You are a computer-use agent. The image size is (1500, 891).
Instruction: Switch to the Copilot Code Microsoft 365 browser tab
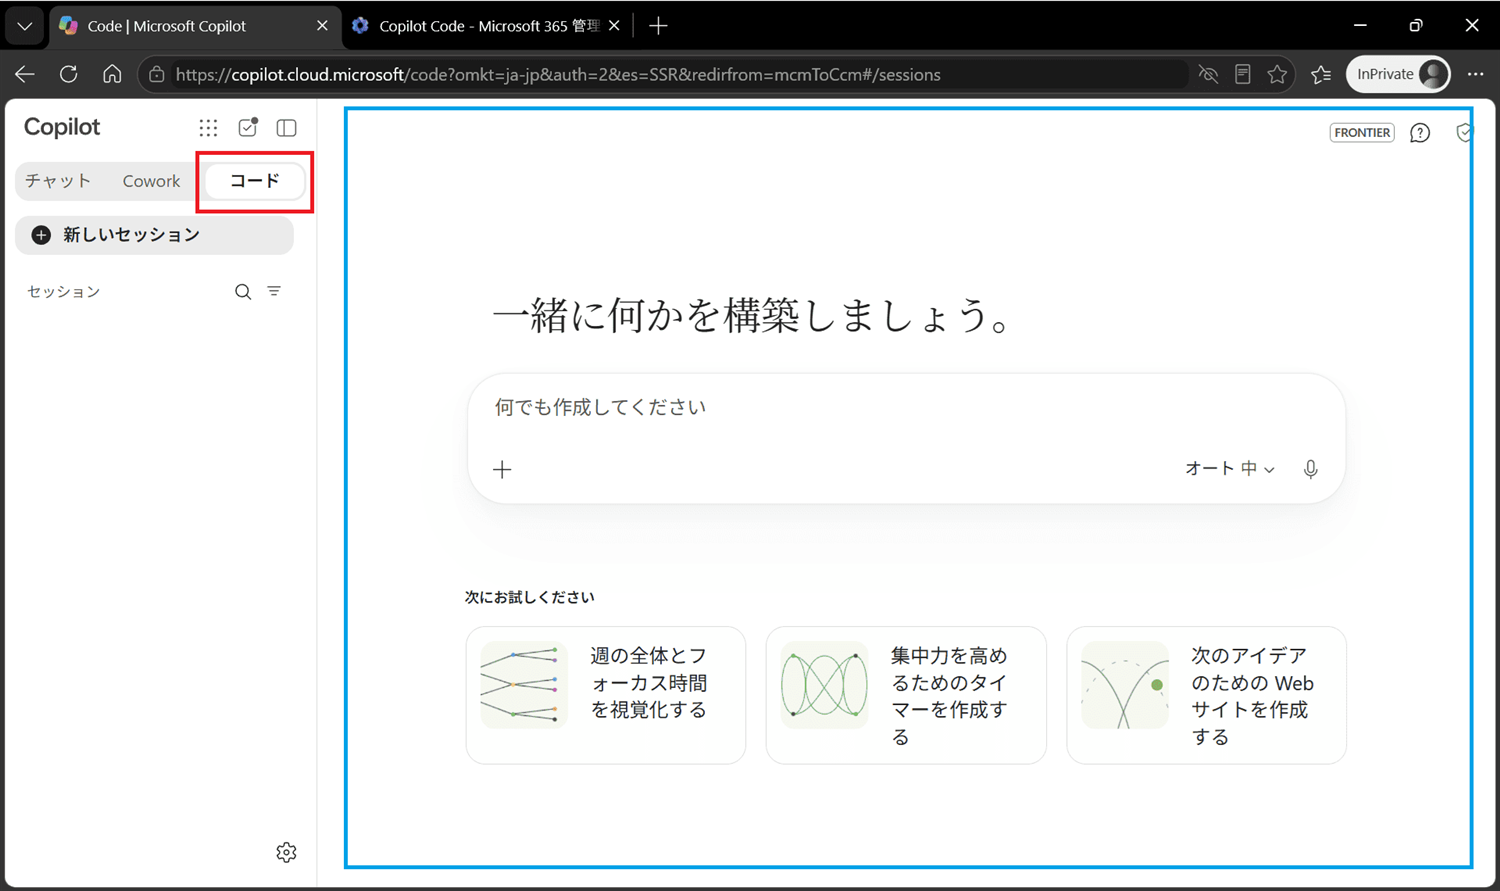click(488, 26)
